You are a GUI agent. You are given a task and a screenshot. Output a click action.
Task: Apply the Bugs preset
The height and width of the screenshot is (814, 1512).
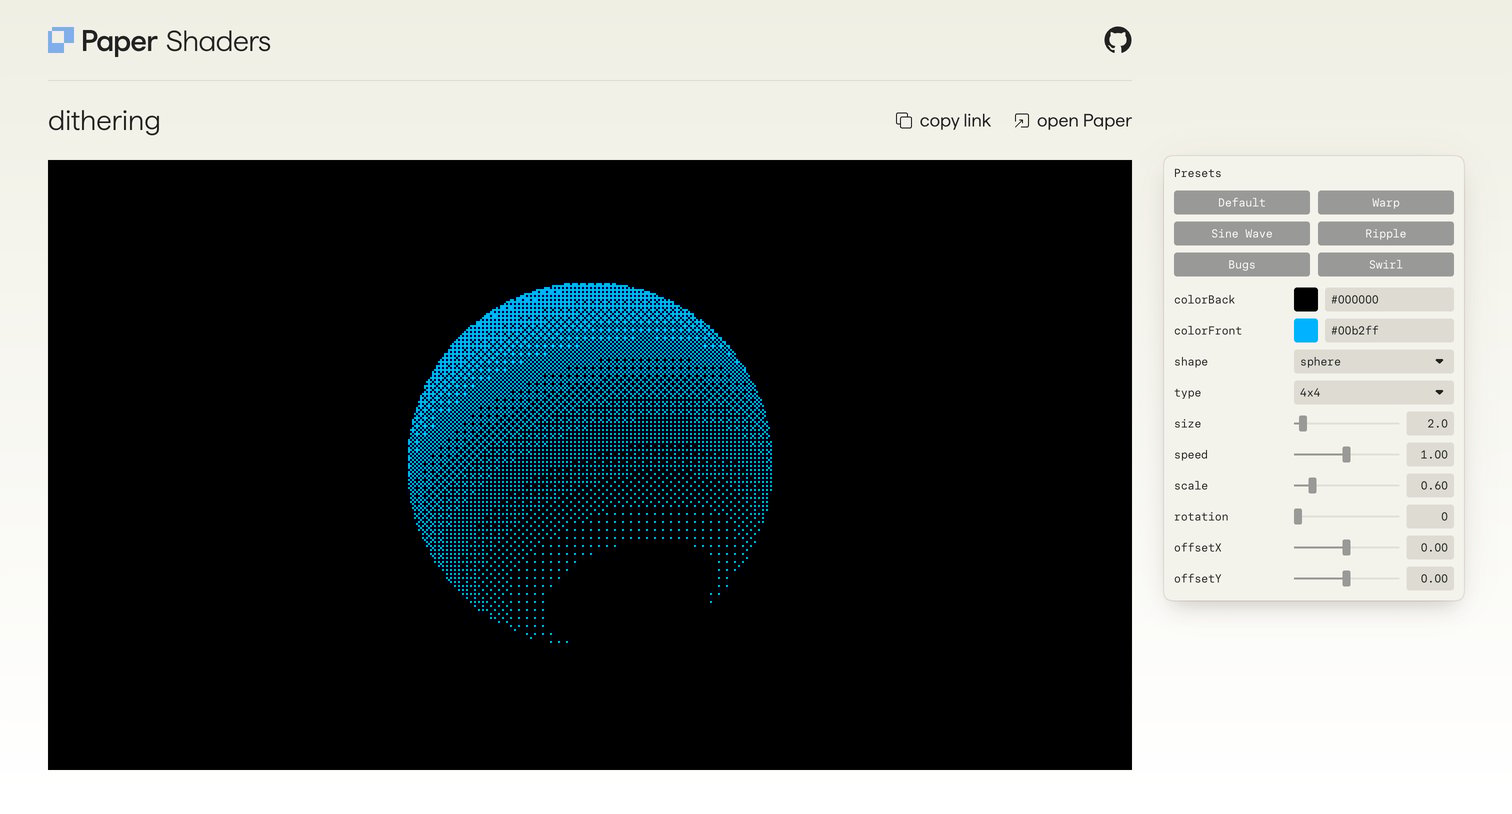click(x=1241, y=264)
